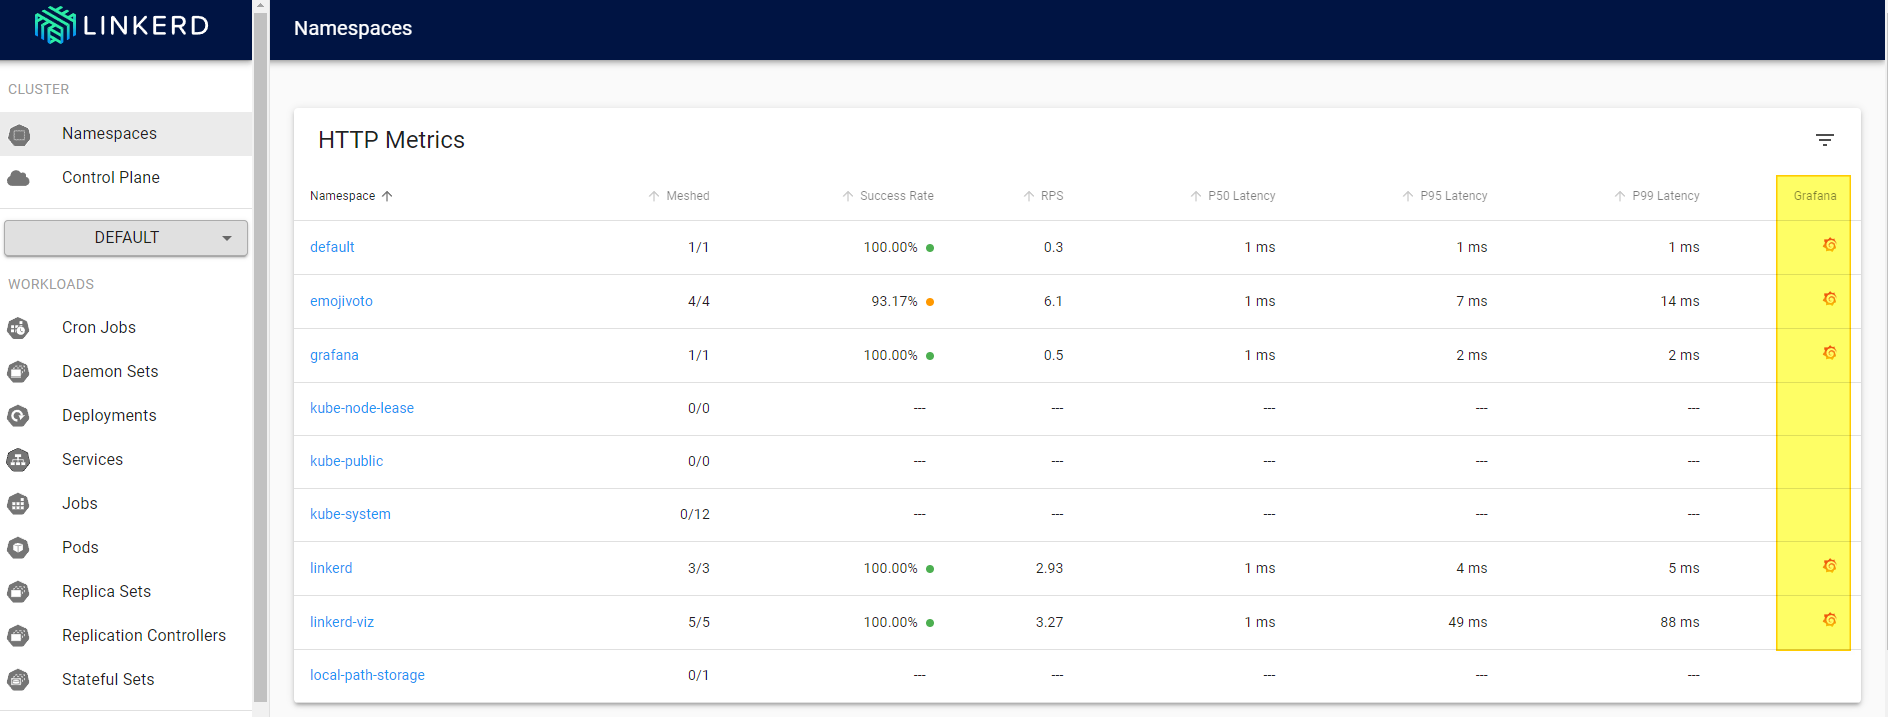Viewport: 1888px width, 717px height.
Task: Open the linkerd-viz namespace link
Action: 342,622
